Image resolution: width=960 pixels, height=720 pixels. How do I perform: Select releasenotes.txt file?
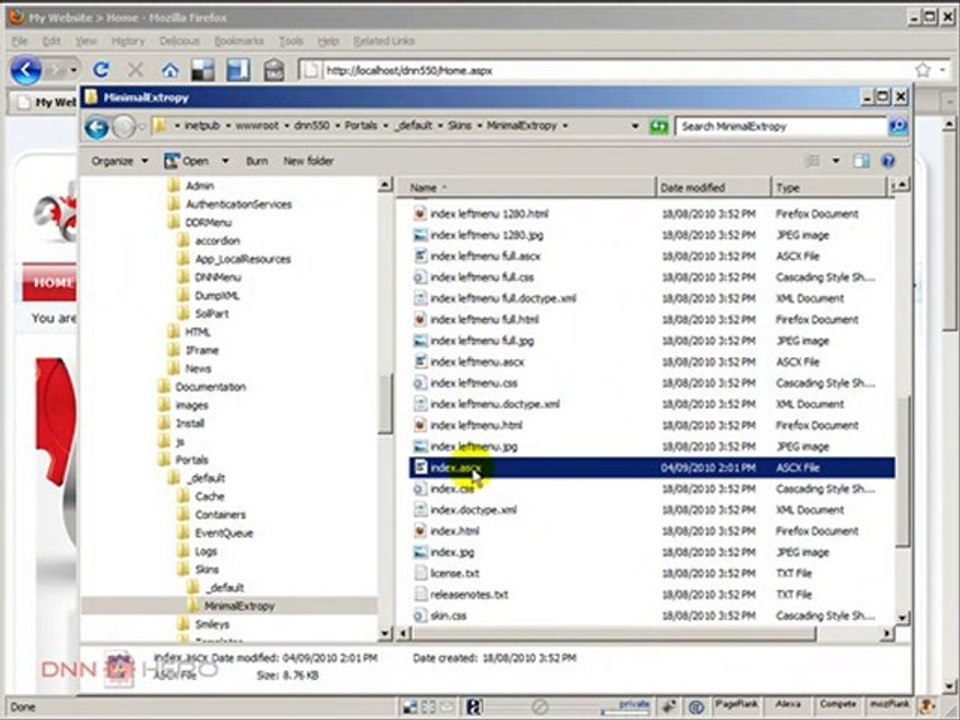[x=469, y=594]
